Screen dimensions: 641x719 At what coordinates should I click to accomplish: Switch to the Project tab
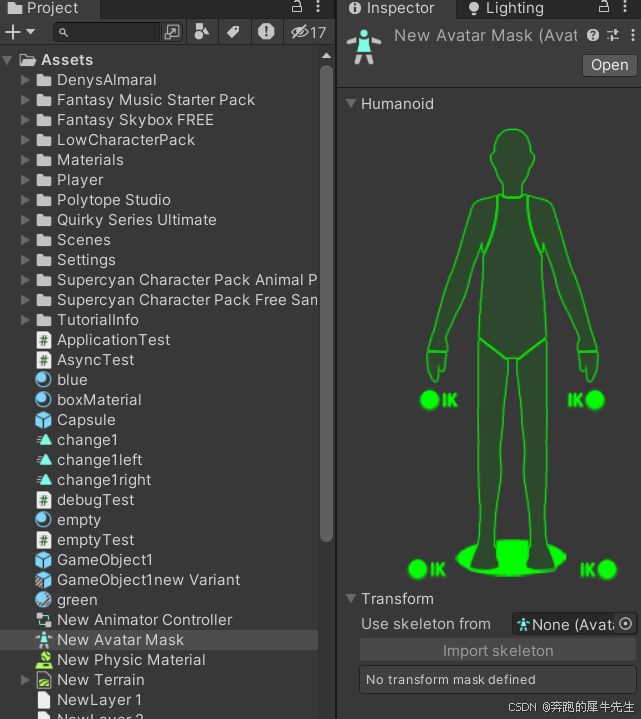coord(44,8)
